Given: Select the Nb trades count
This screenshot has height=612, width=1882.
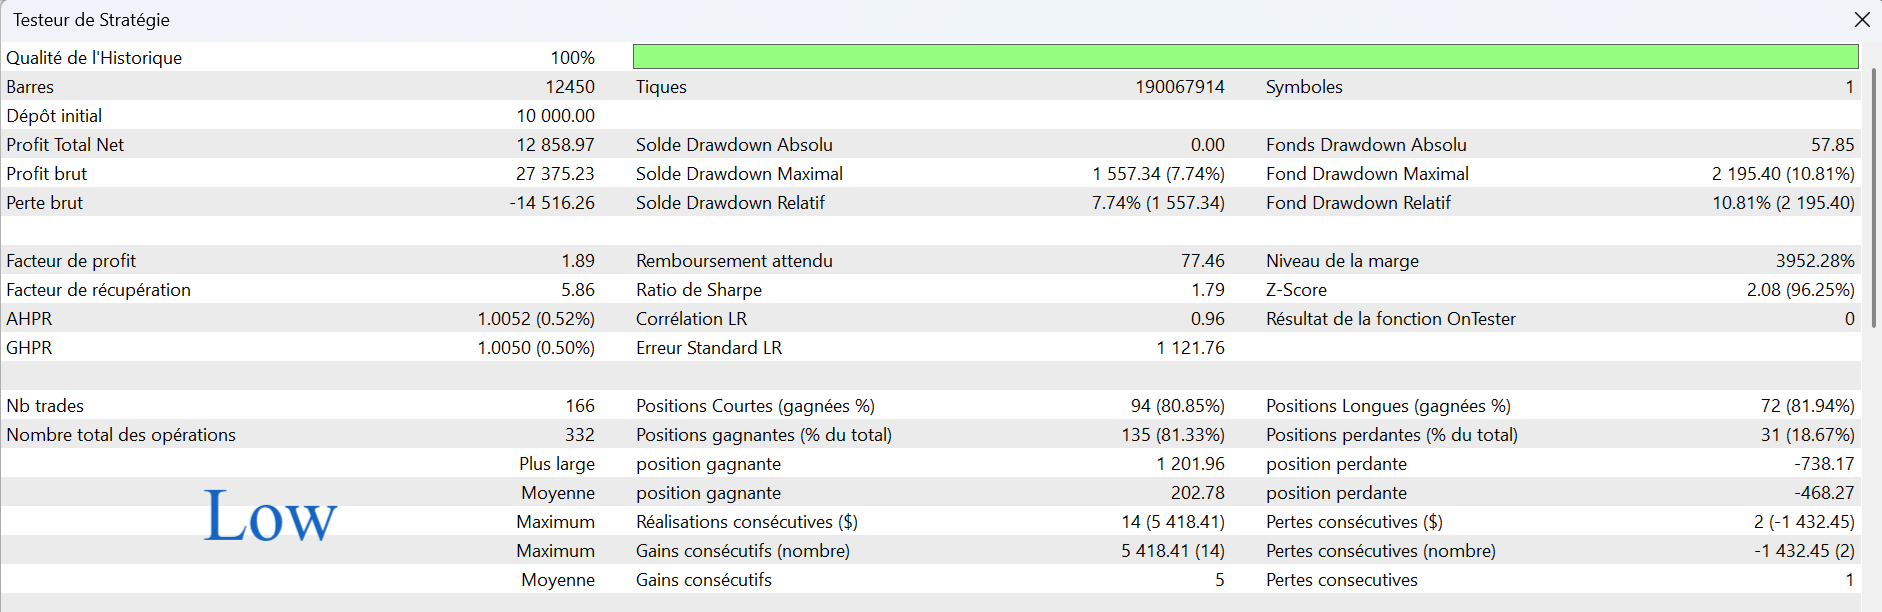Looking at the screenshot, I should tap(580, 406).
